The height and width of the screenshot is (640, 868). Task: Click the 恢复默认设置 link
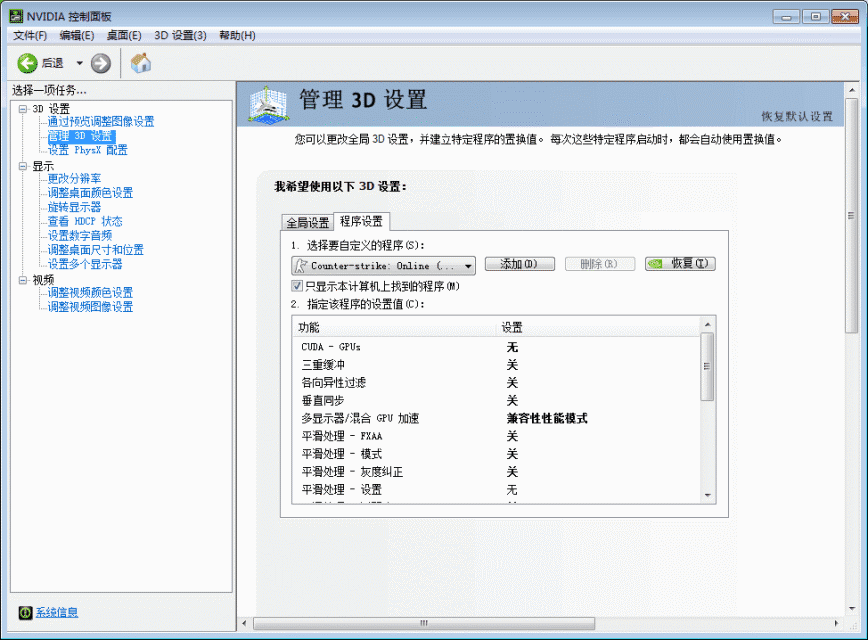(x=796, y=116)
